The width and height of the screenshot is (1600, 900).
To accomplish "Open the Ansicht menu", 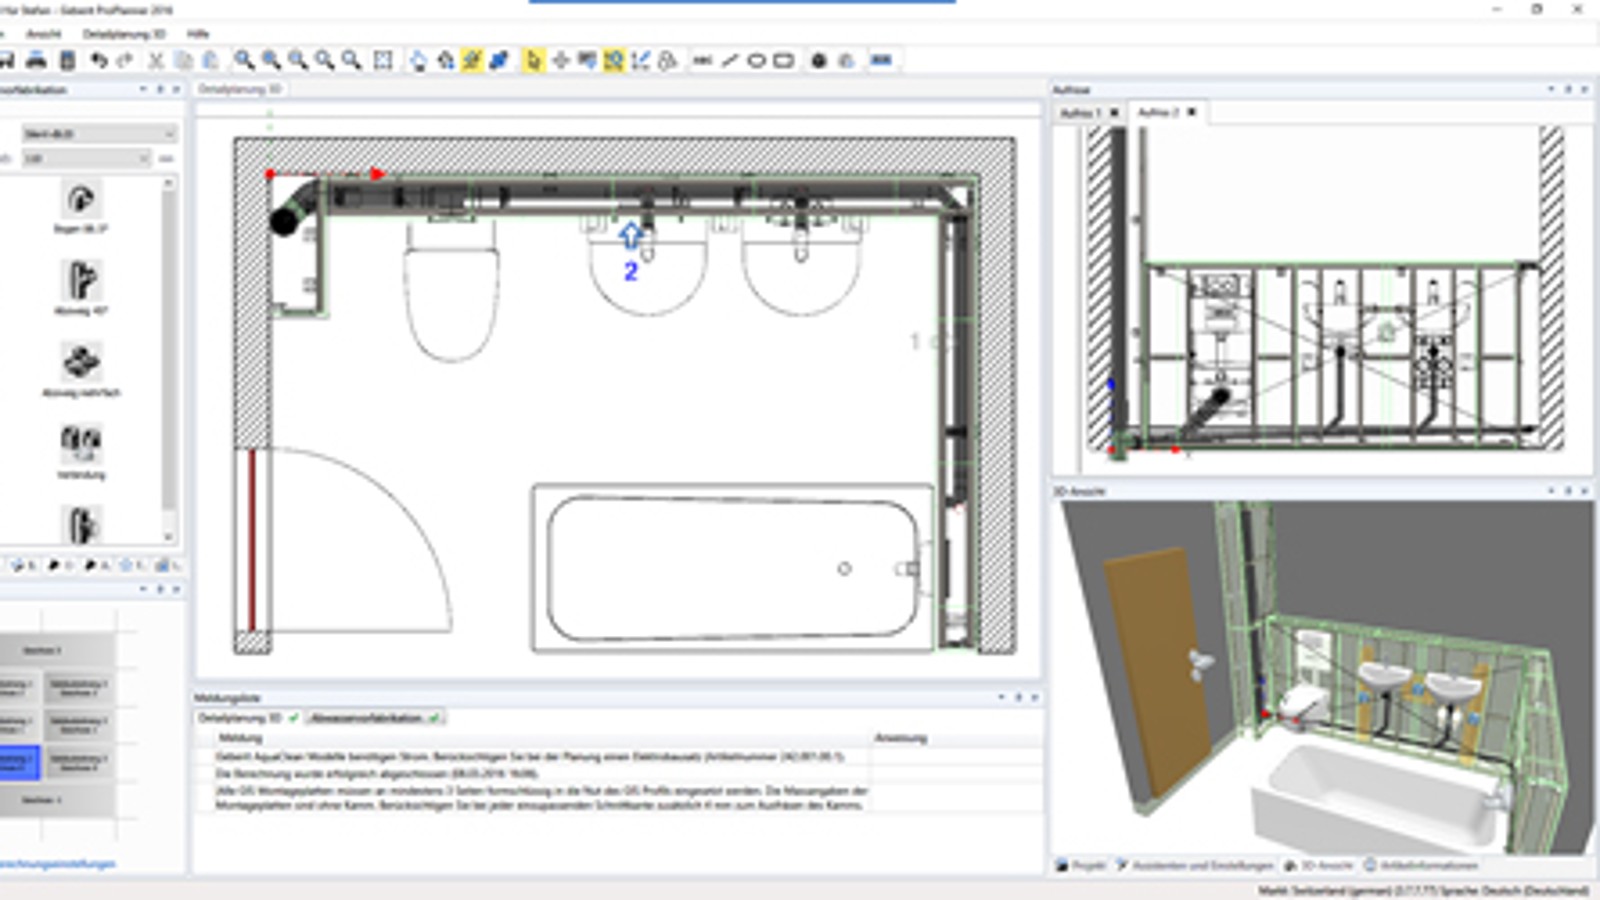I will pyautogui.click(x=45, y=32).
